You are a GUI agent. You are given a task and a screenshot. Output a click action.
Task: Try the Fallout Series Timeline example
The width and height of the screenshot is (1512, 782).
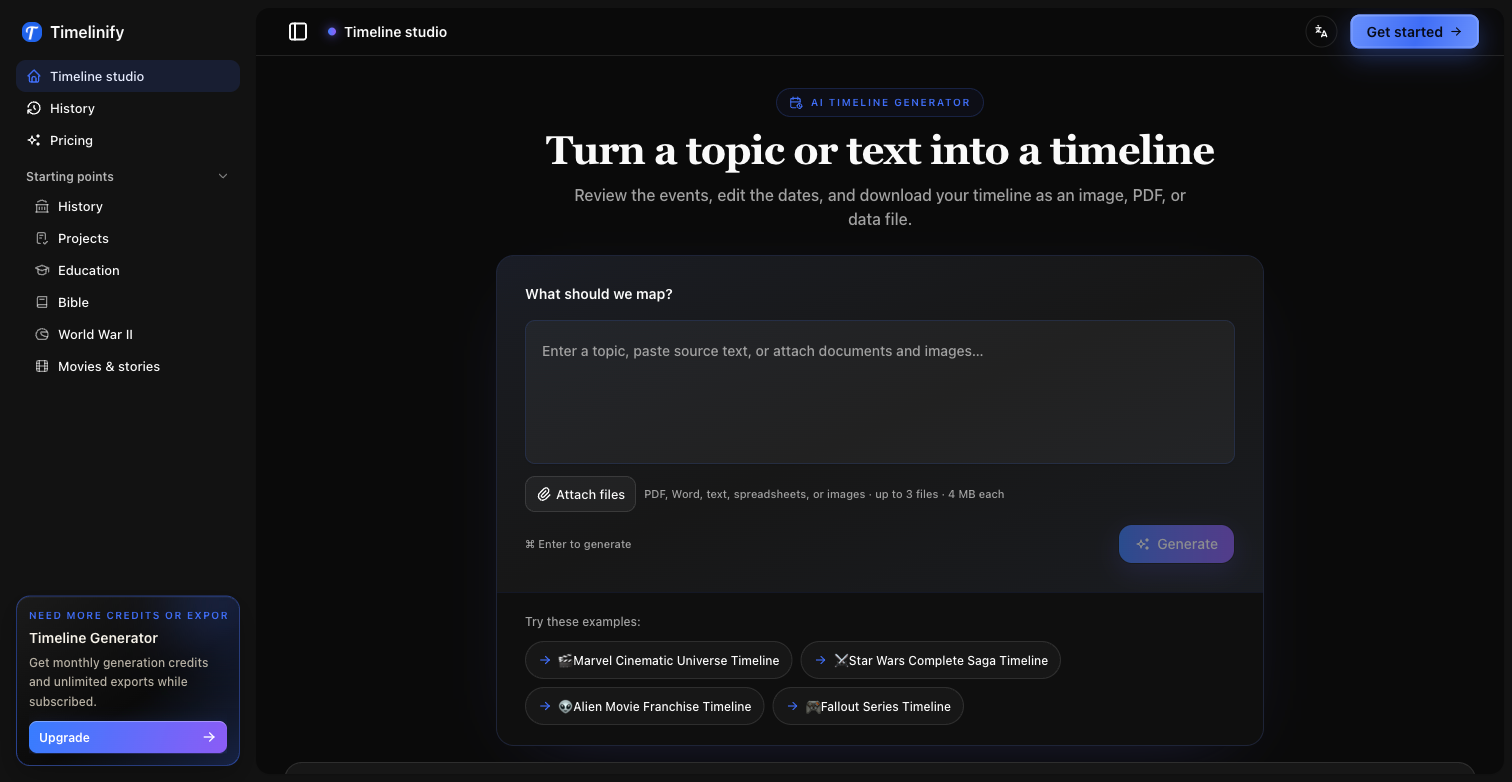click(868, 706)
